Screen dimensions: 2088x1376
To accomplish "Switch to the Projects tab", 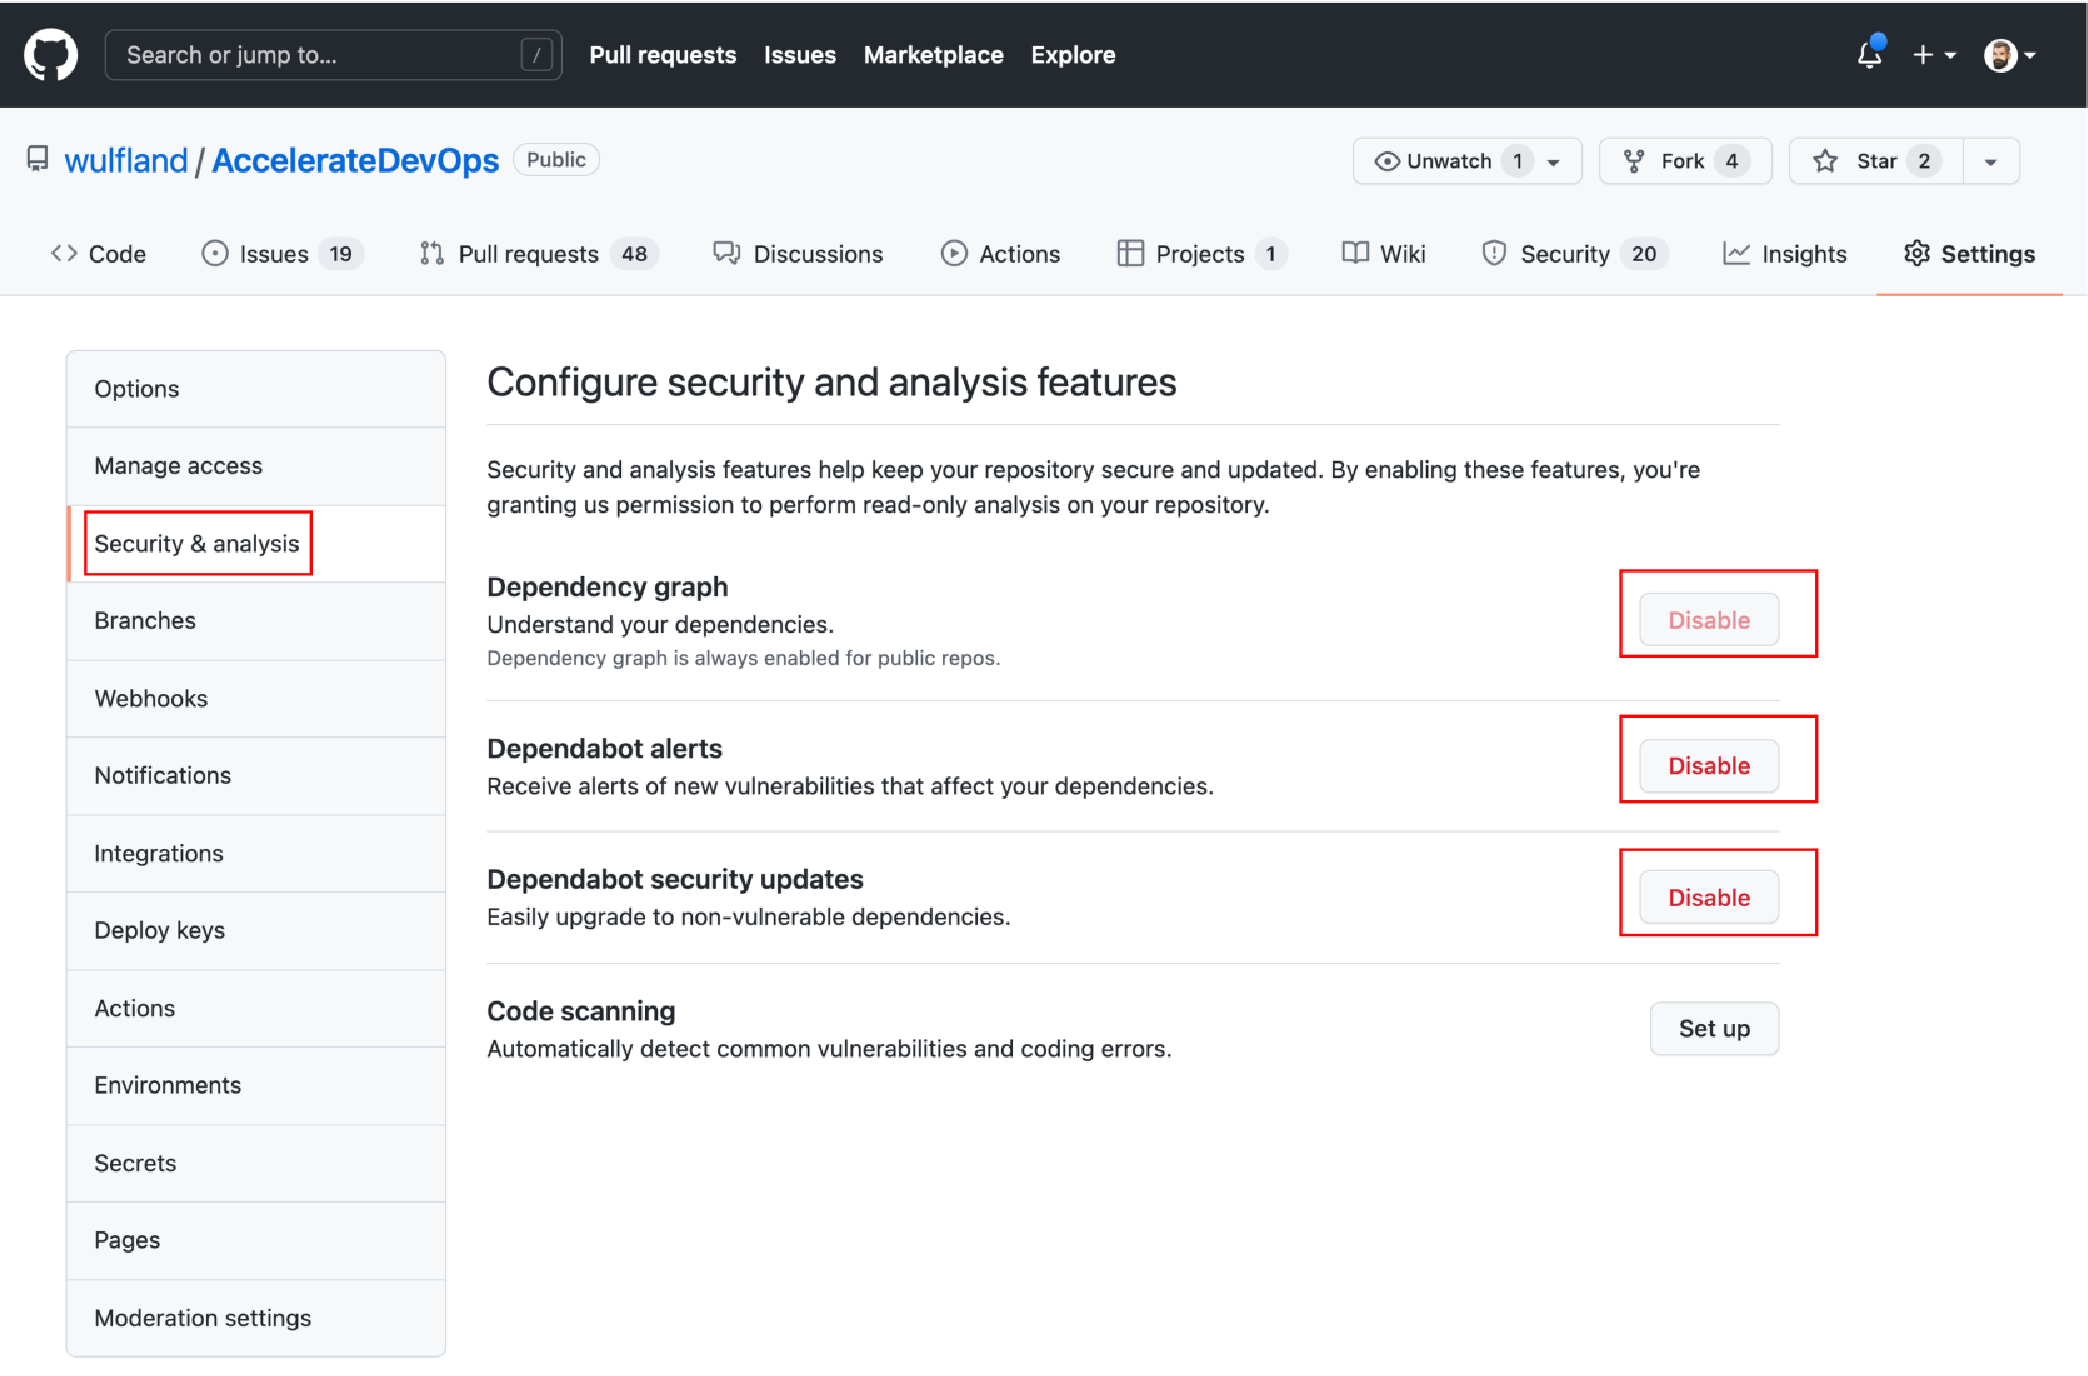I will [1202, 254].
